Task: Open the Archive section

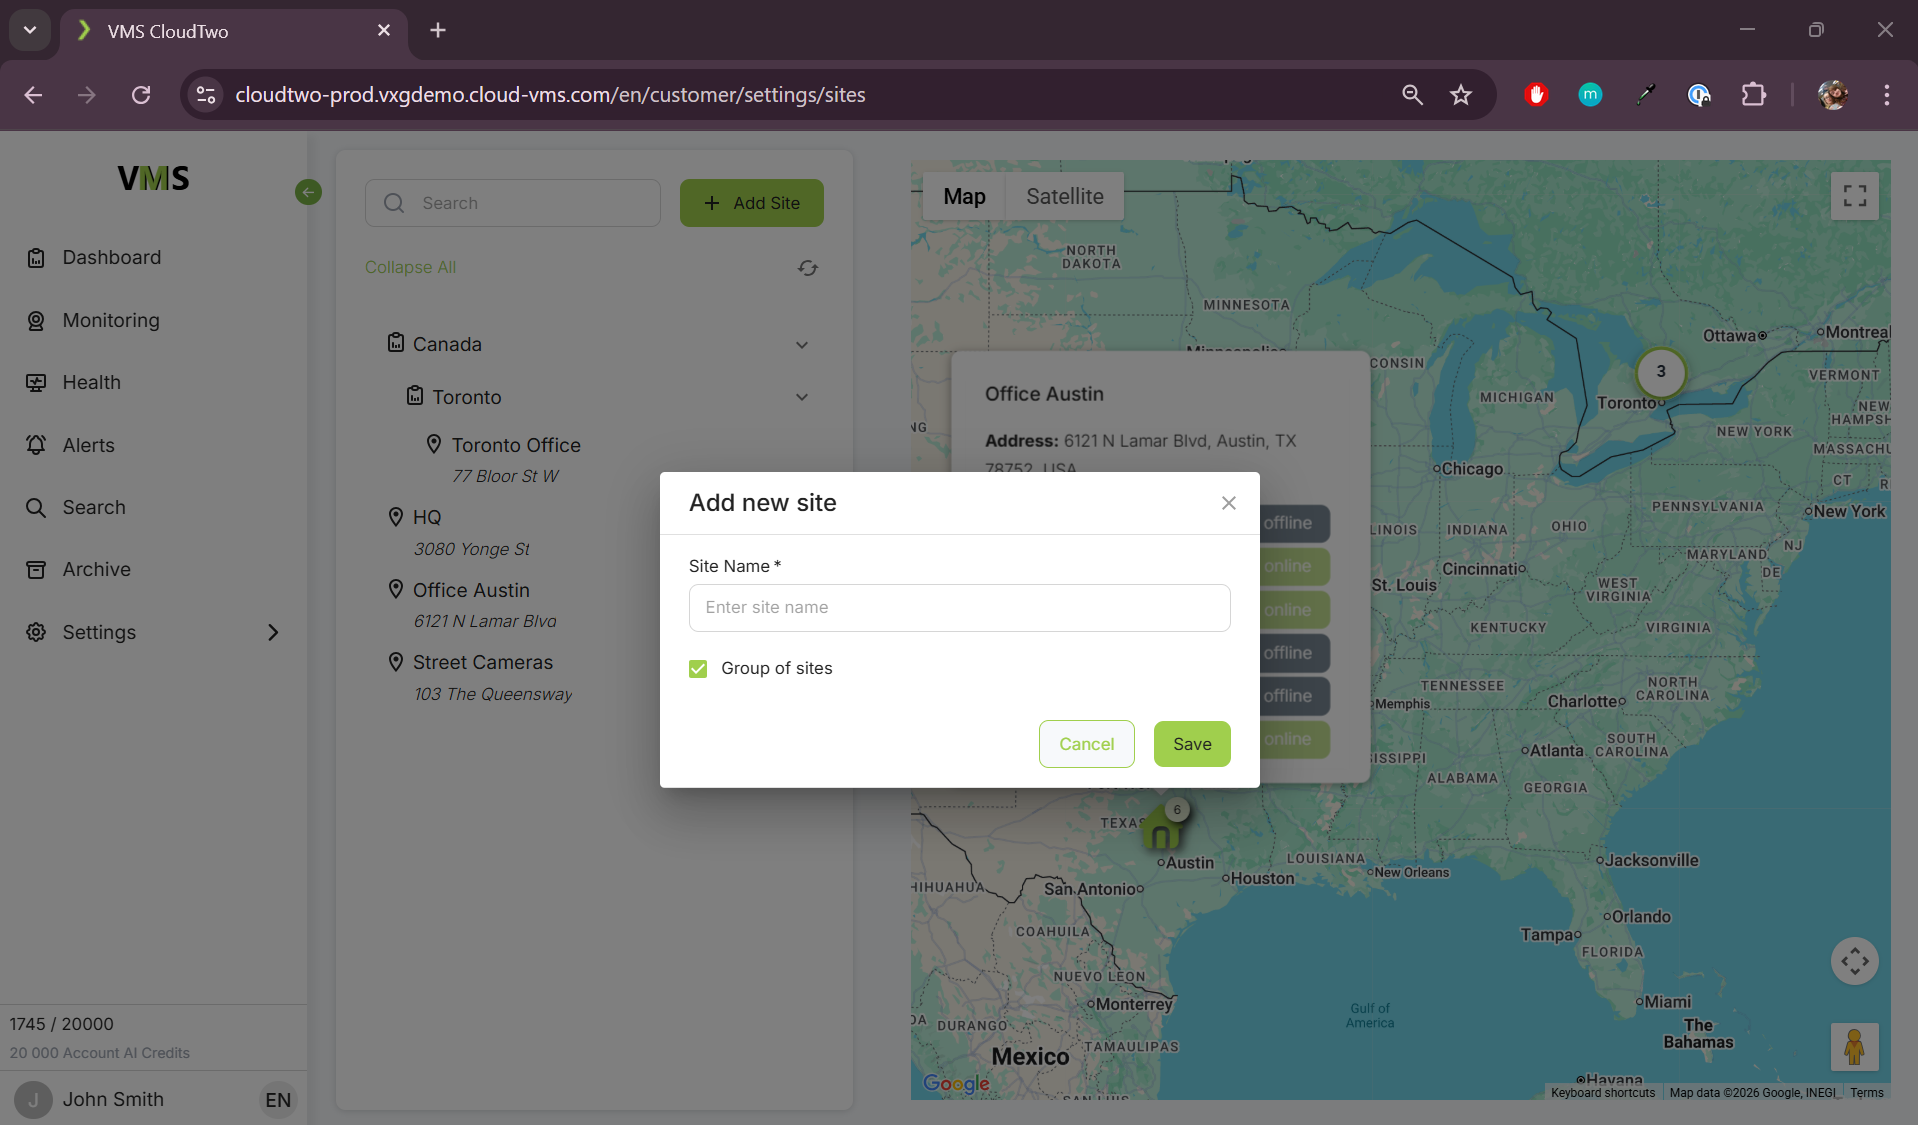Action: click(96, 569)
